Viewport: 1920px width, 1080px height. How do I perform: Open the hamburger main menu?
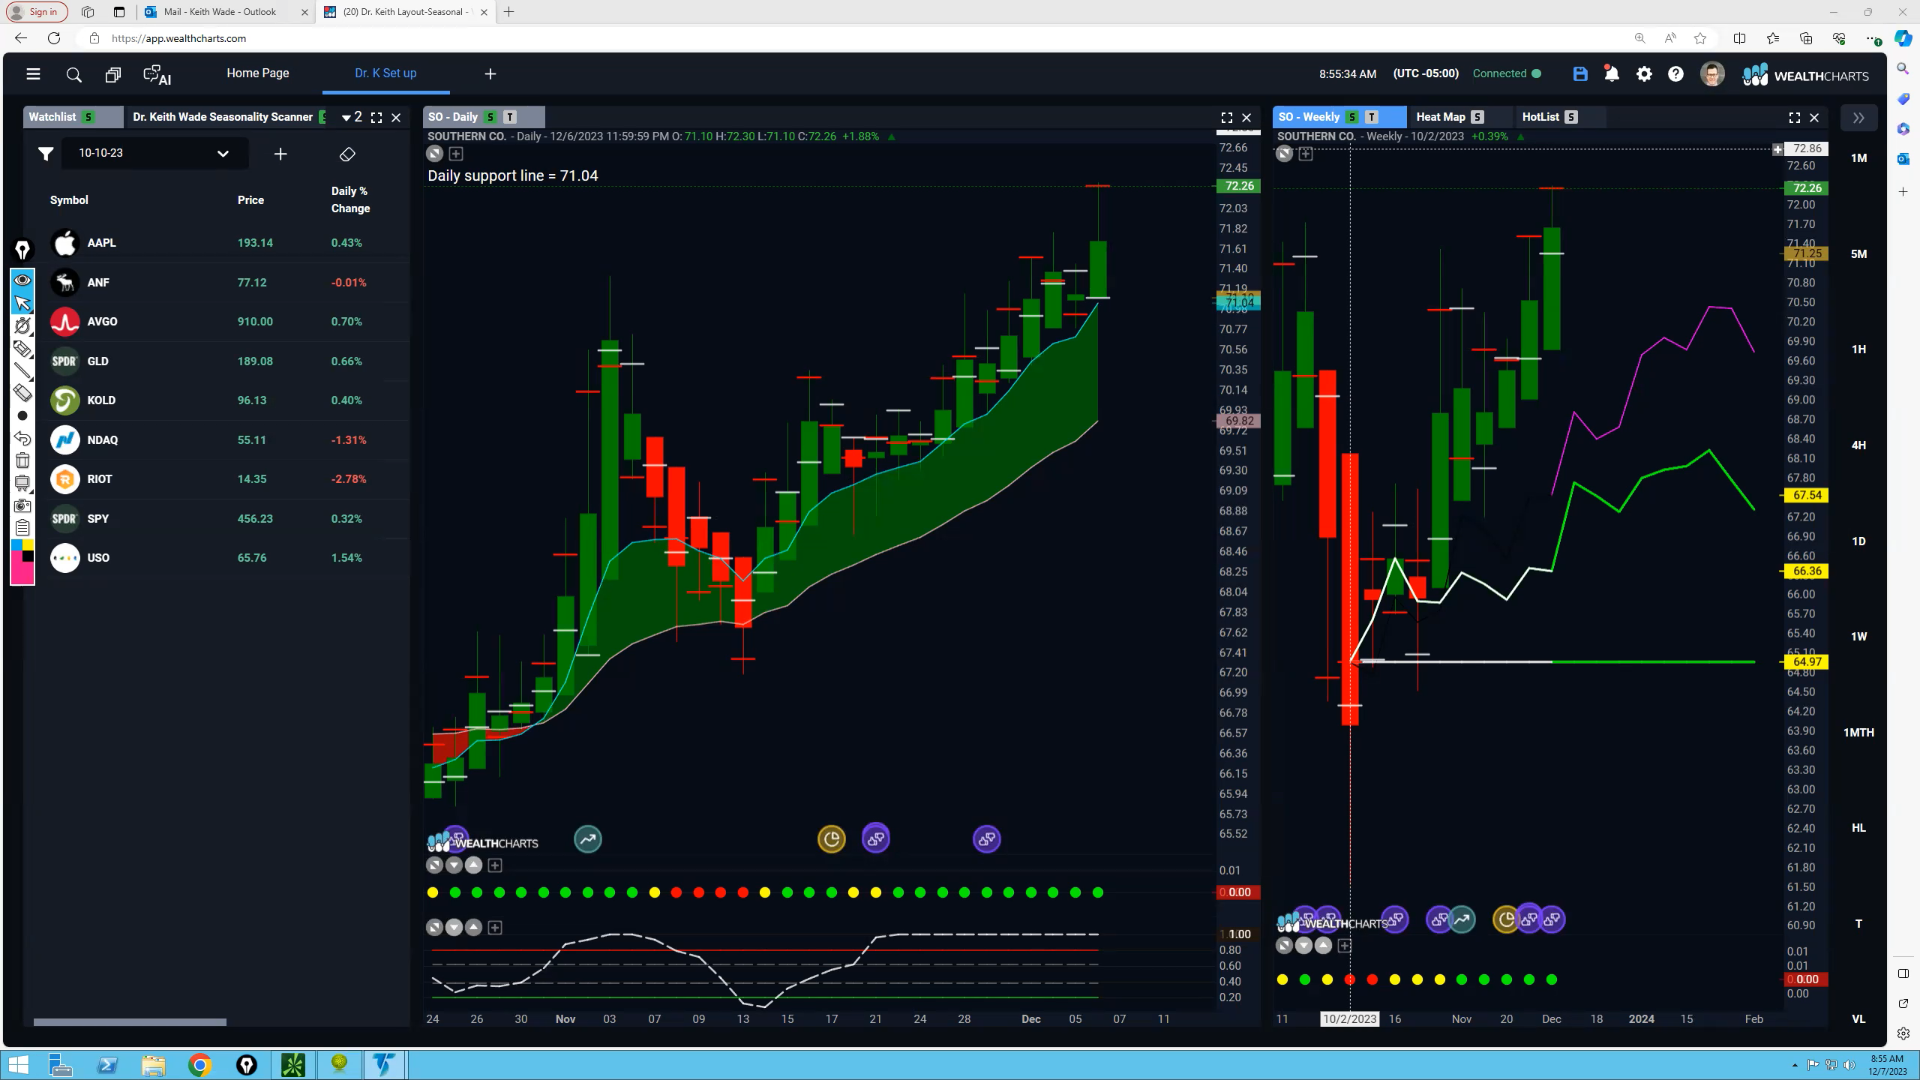(x=33, y=74)
